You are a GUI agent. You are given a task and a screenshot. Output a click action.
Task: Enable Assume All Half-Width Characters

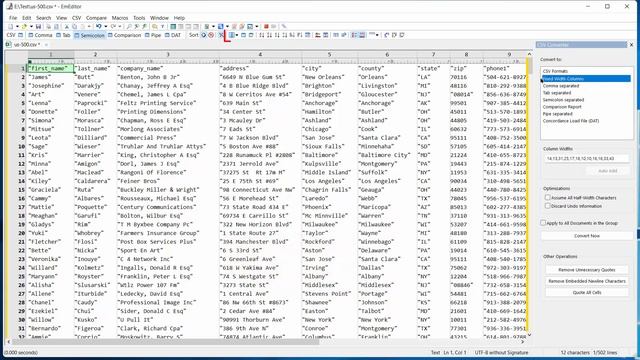coord(548,198)
